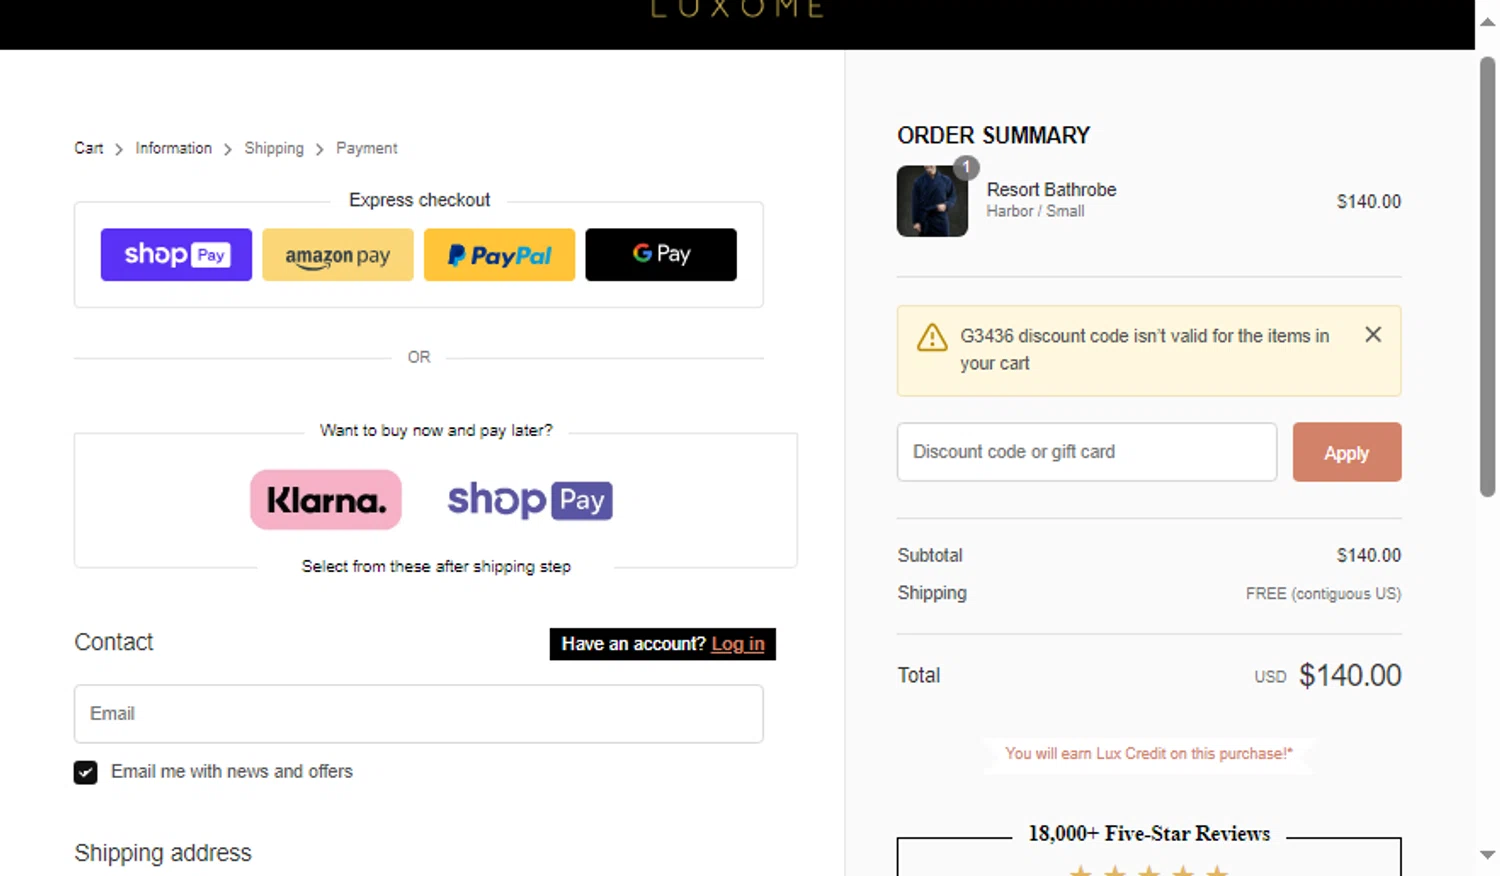Choose Amazon Pay express checkout
This screenshot has width=1500, height=876.
338,254
